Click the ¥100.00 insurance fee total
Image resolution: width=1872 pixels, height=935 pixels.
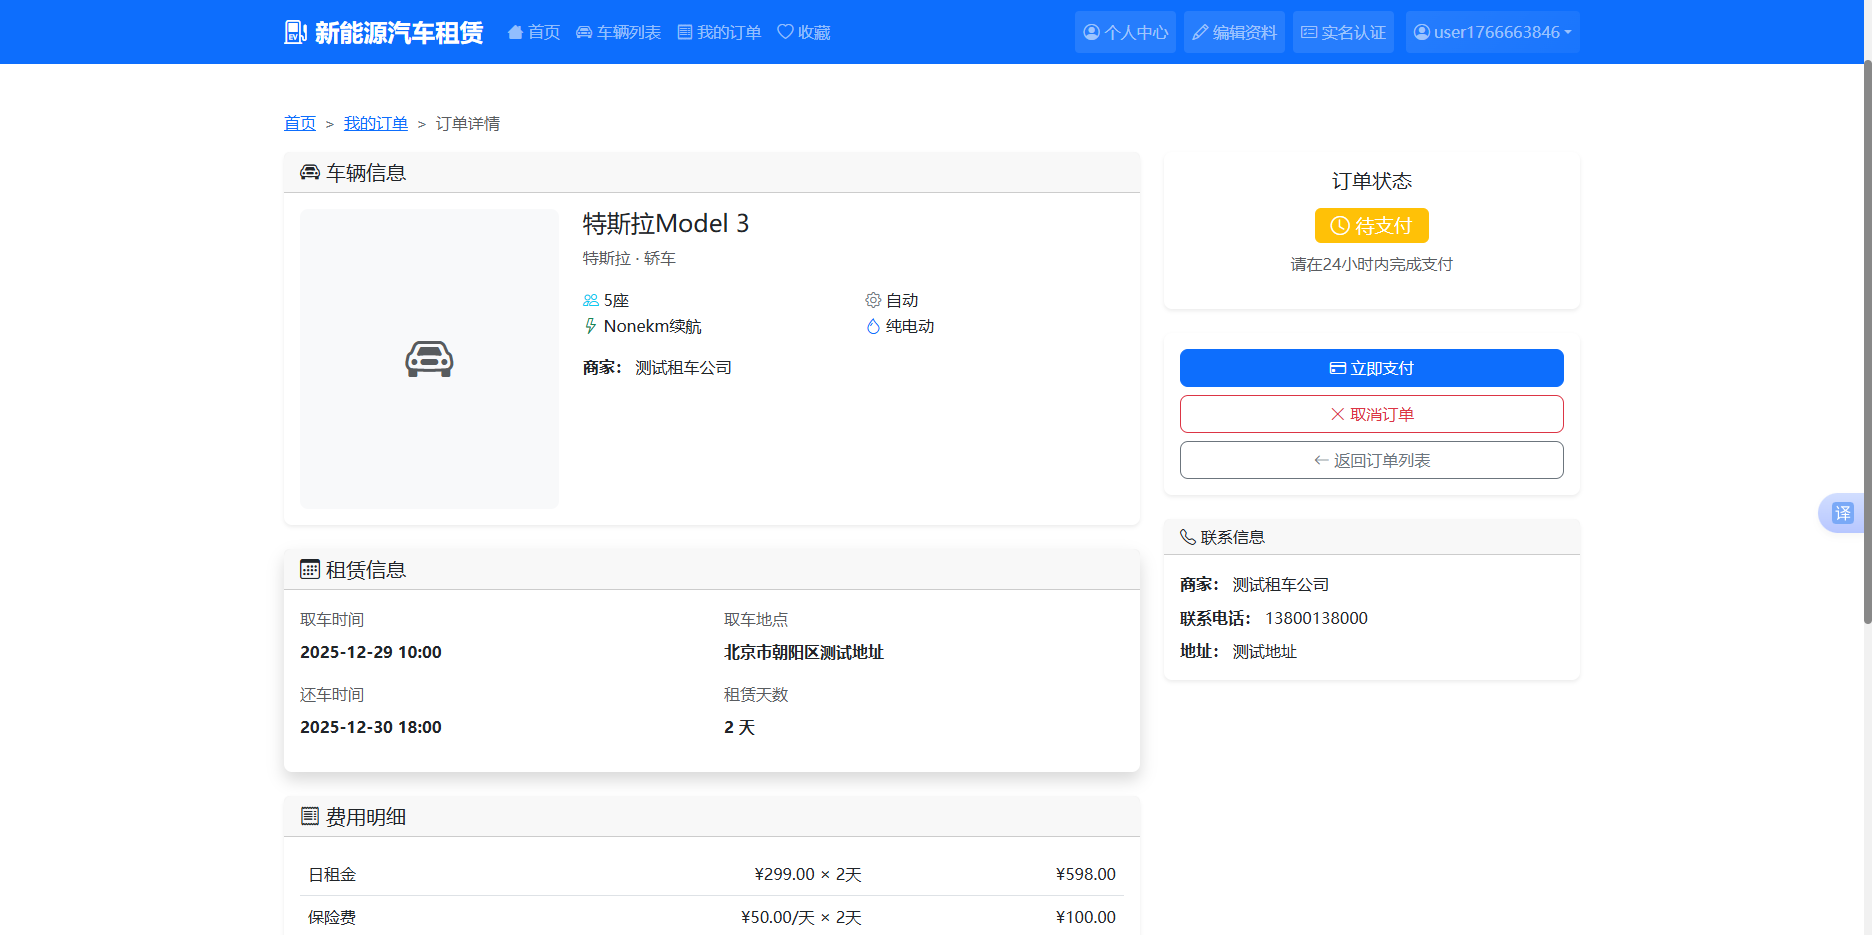1086,917
